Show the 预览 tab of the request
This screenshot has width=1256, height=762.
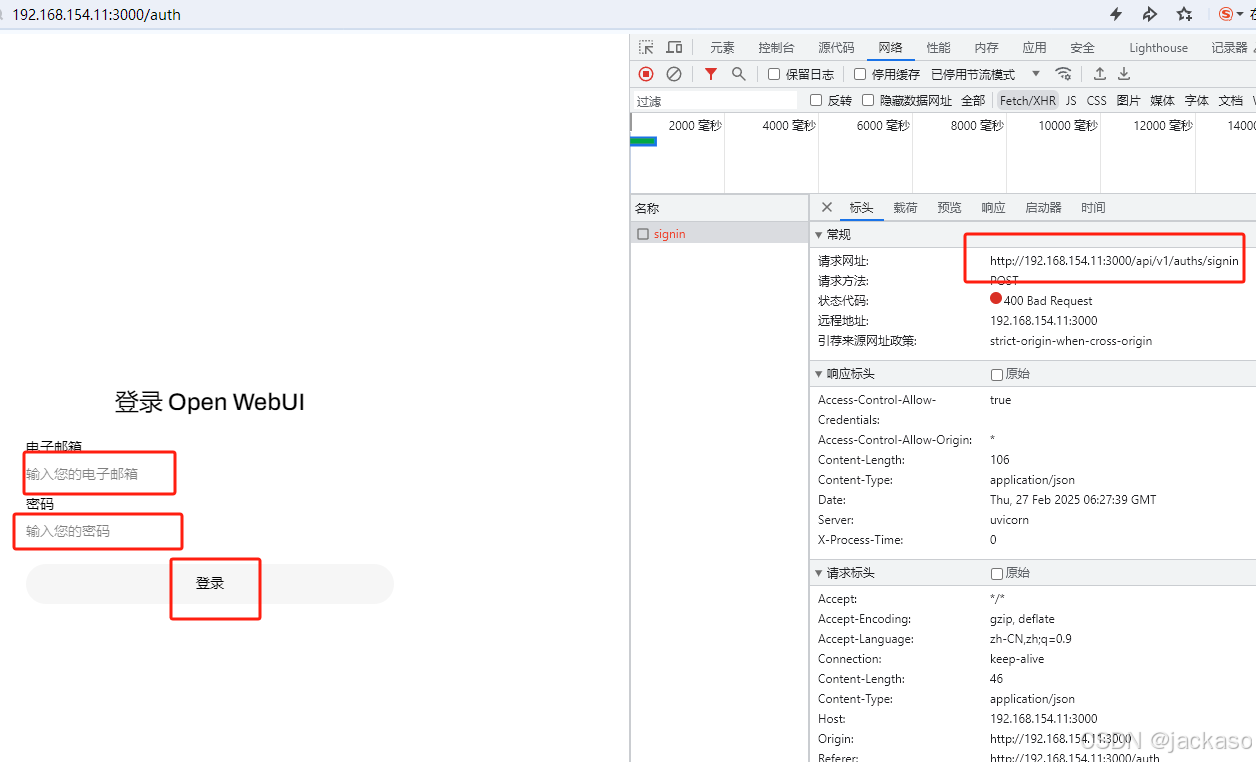(949, 207)
